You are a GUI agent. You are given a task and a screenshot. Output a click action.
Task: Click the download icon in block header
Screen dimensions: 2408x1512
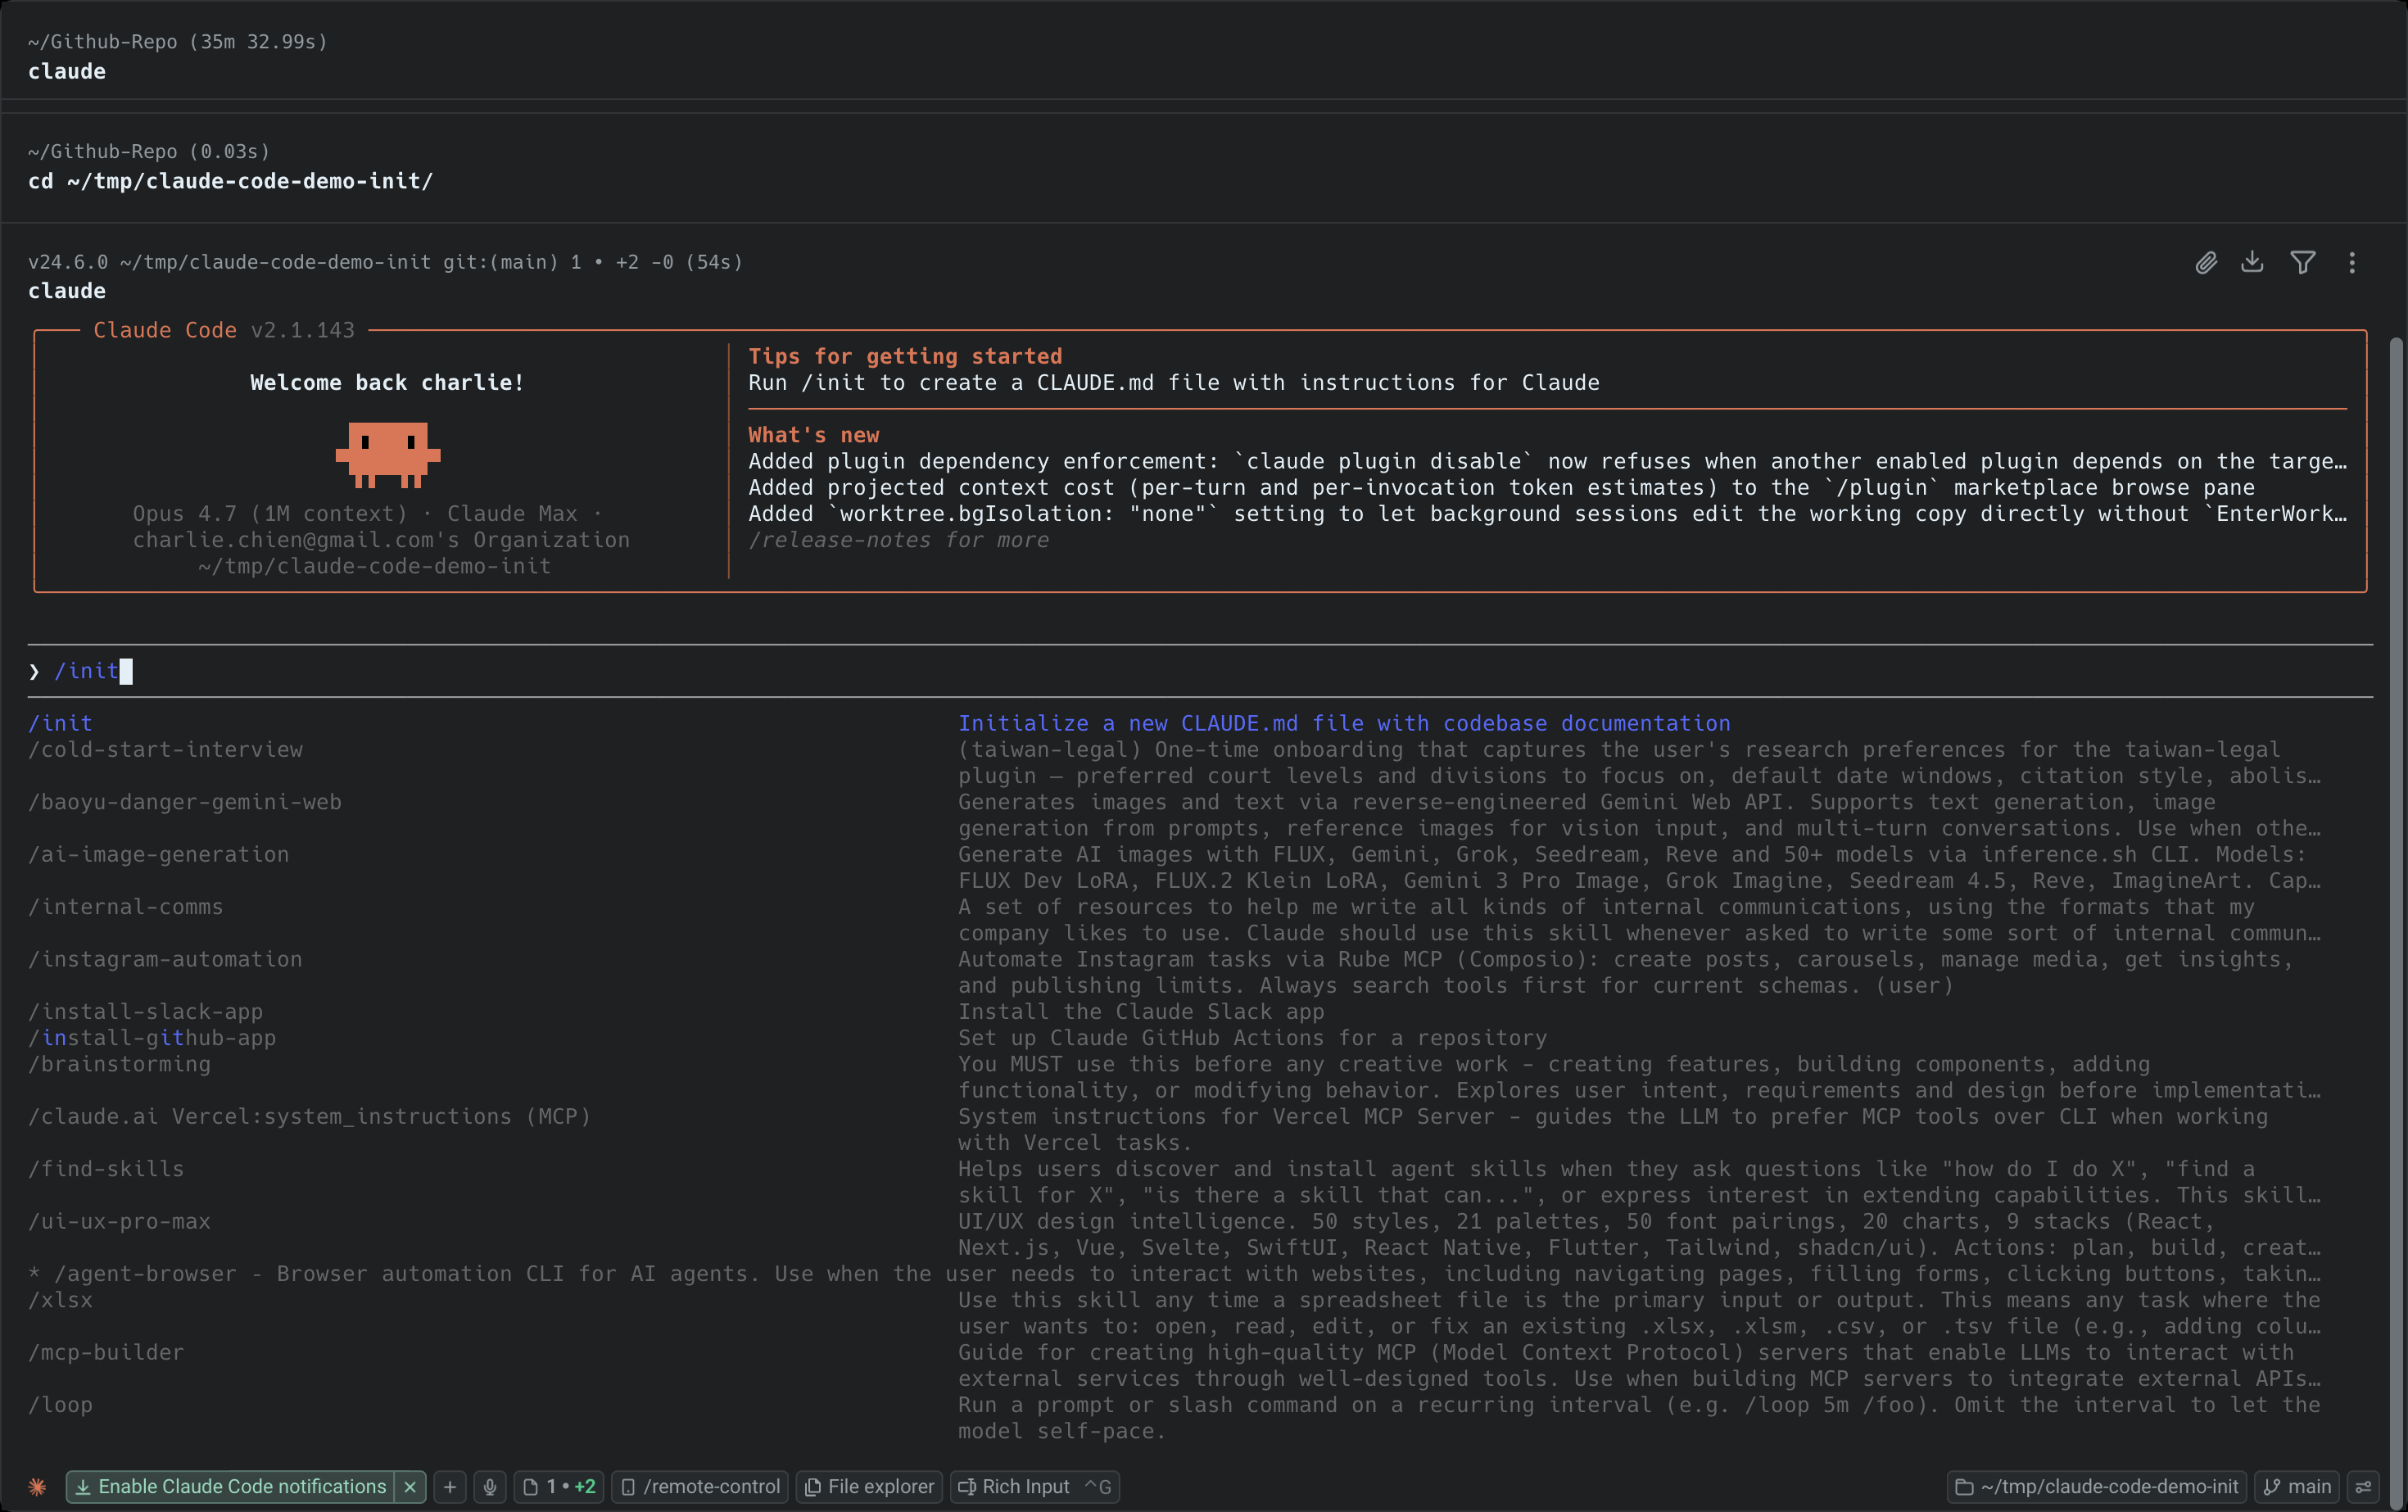[2252, 262]
